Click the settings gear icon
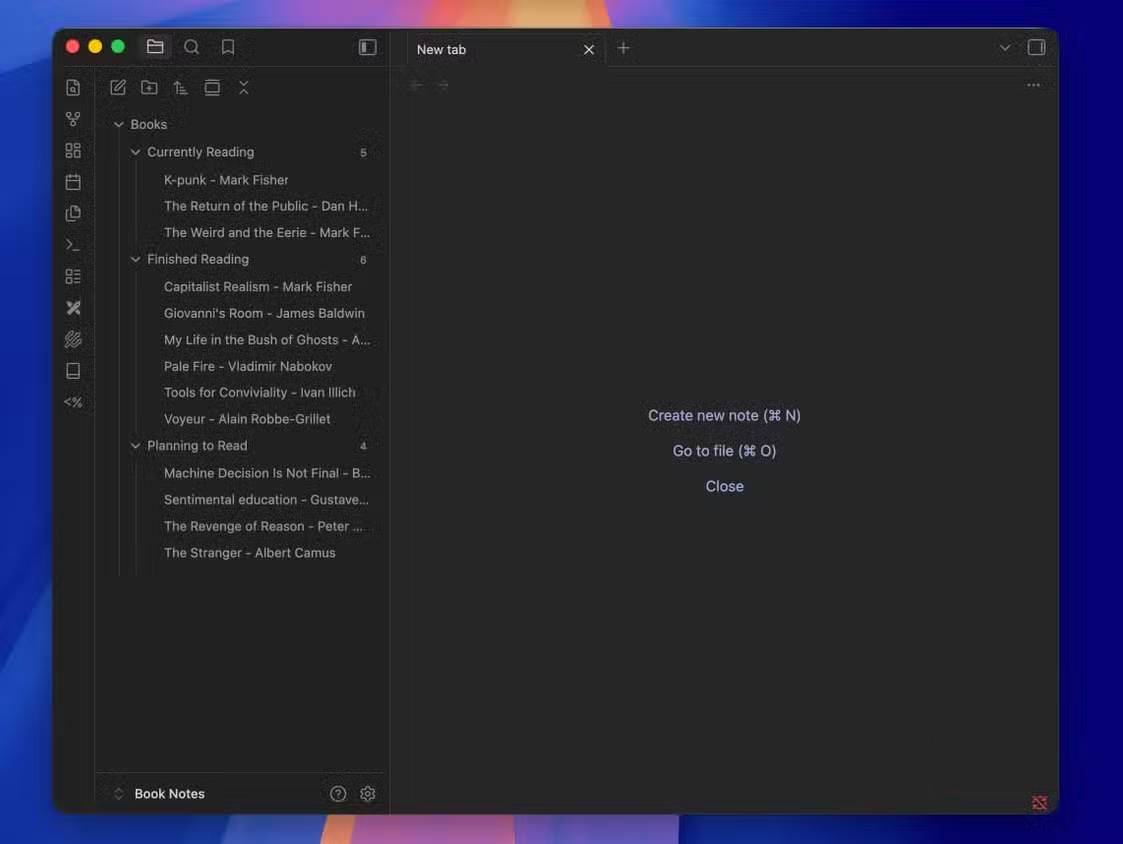Viewport: 1123px width, 844px height. pyautogui.click(x=368, y=794)
